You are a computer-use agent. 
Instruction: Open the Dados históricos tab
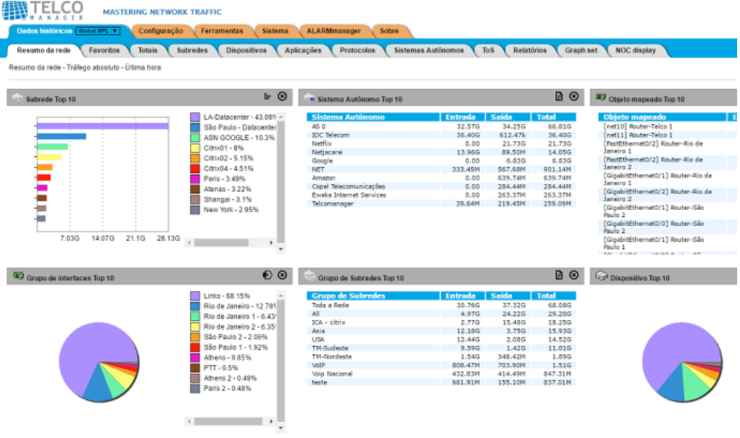[44, 31]
